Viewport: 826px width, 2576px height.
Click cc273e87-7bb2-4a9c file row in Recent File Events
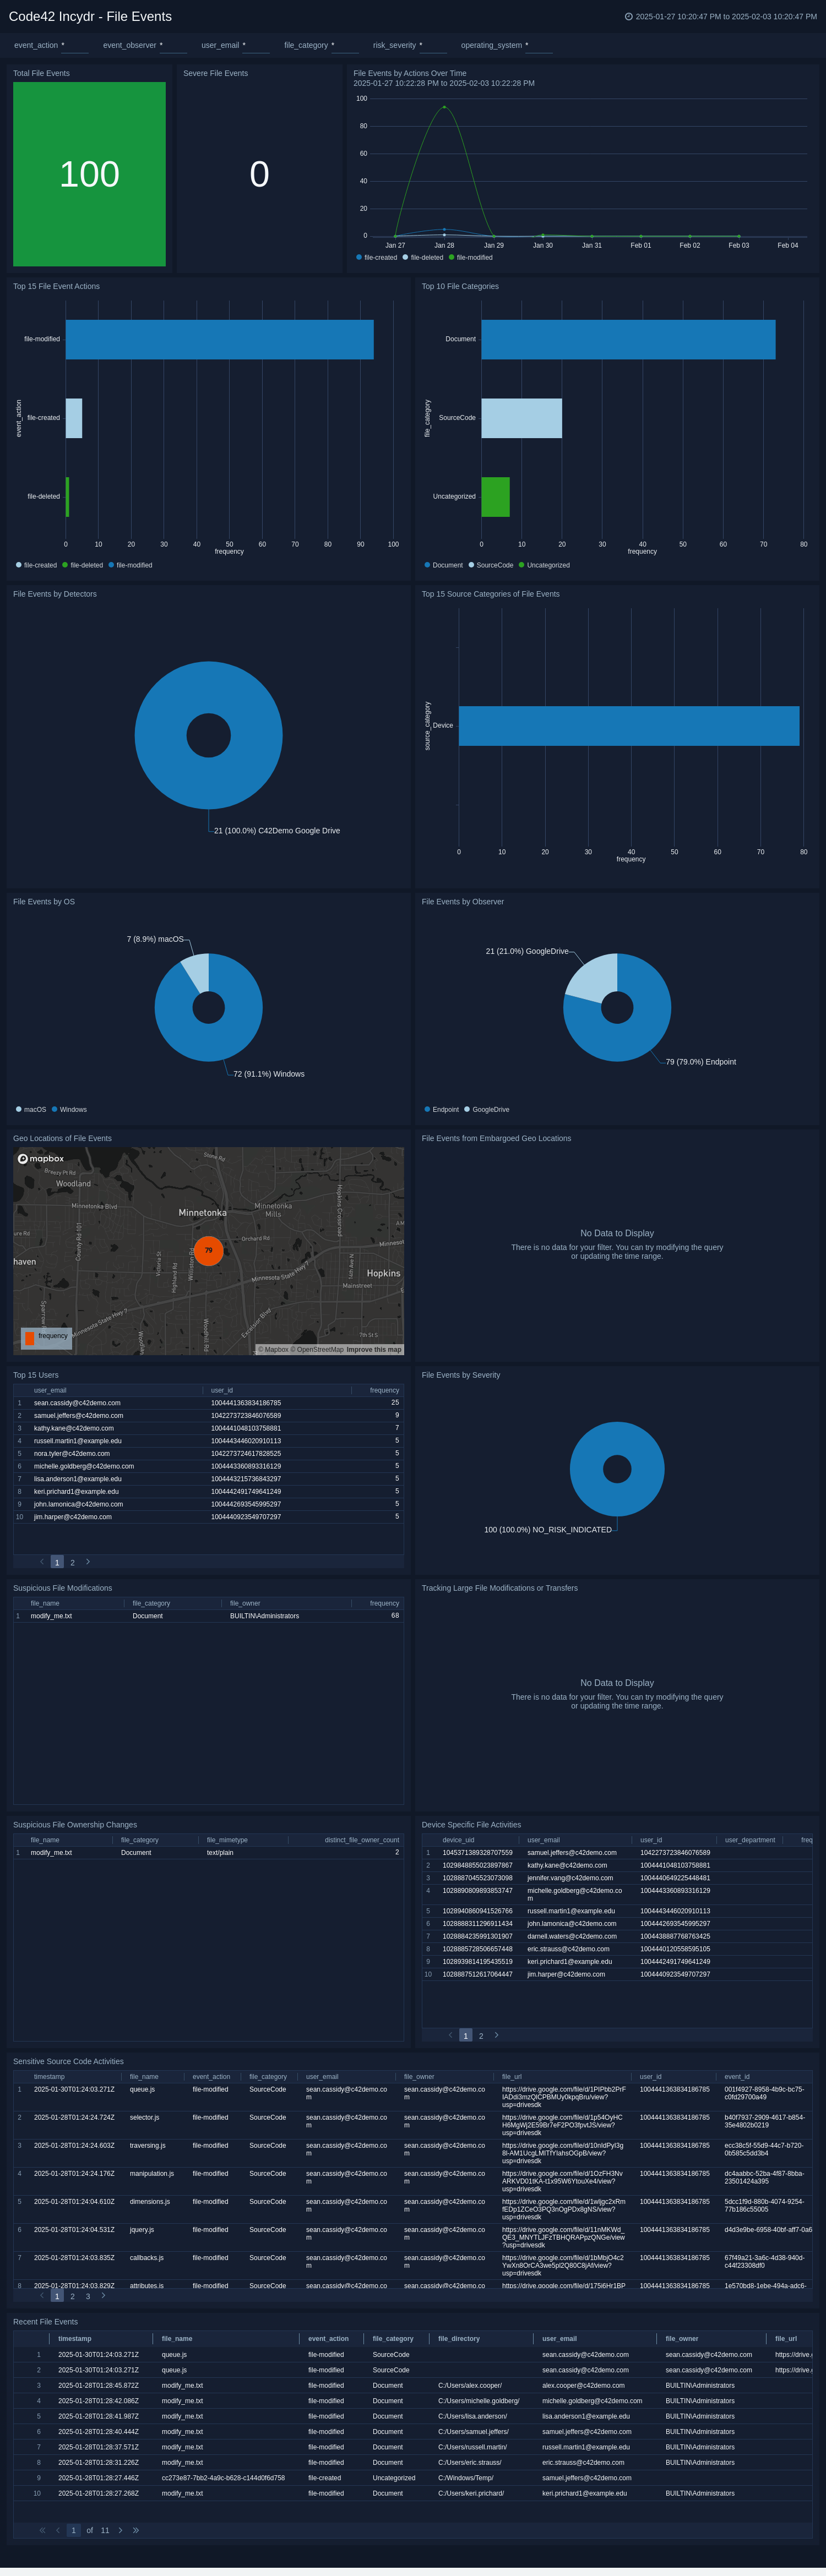tap(412, 2478)
